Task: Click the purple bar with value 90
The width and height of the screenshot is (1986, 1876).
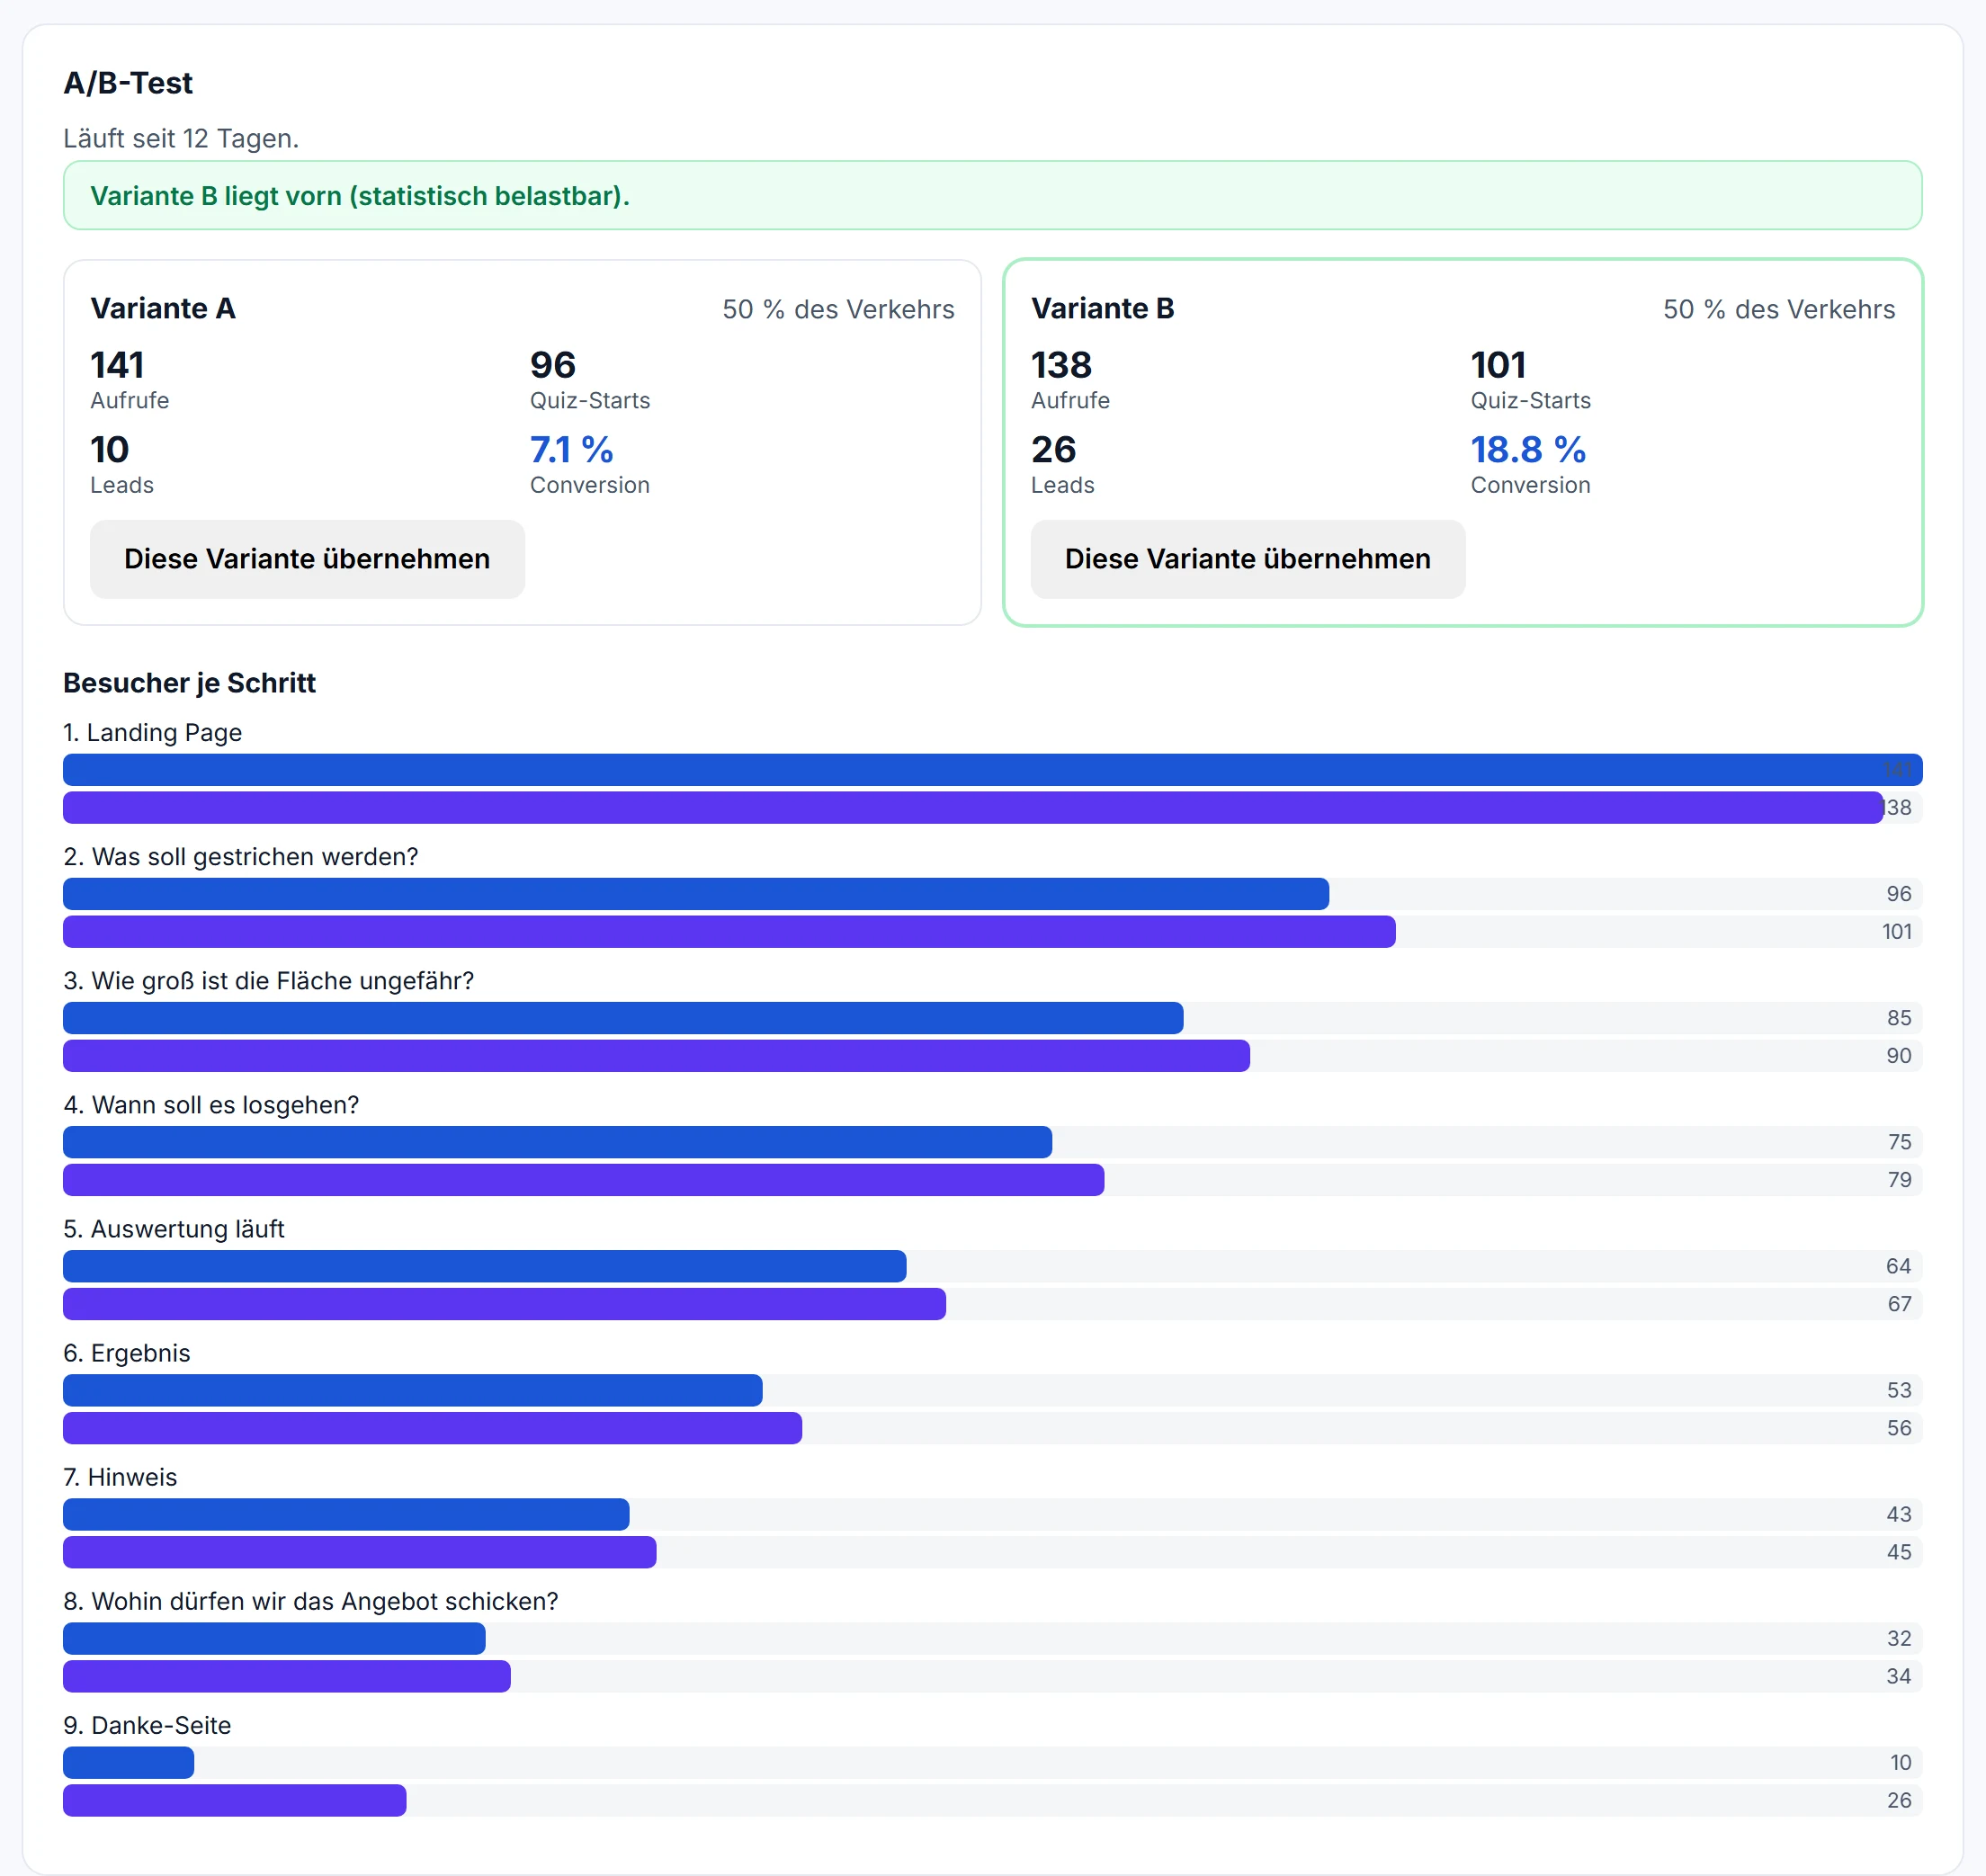Action: [x=656, y=1056]
